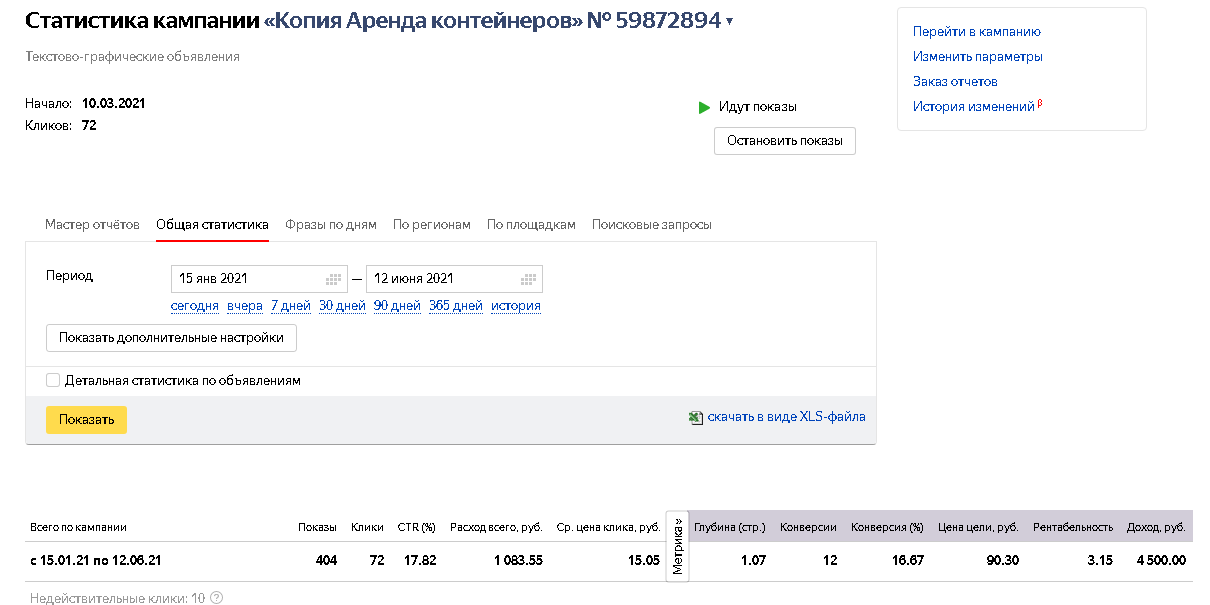The height and width of the screenshot is (605, 1210).
Task: Choose the 30 дней period shortcut
Action: point(342,306)
